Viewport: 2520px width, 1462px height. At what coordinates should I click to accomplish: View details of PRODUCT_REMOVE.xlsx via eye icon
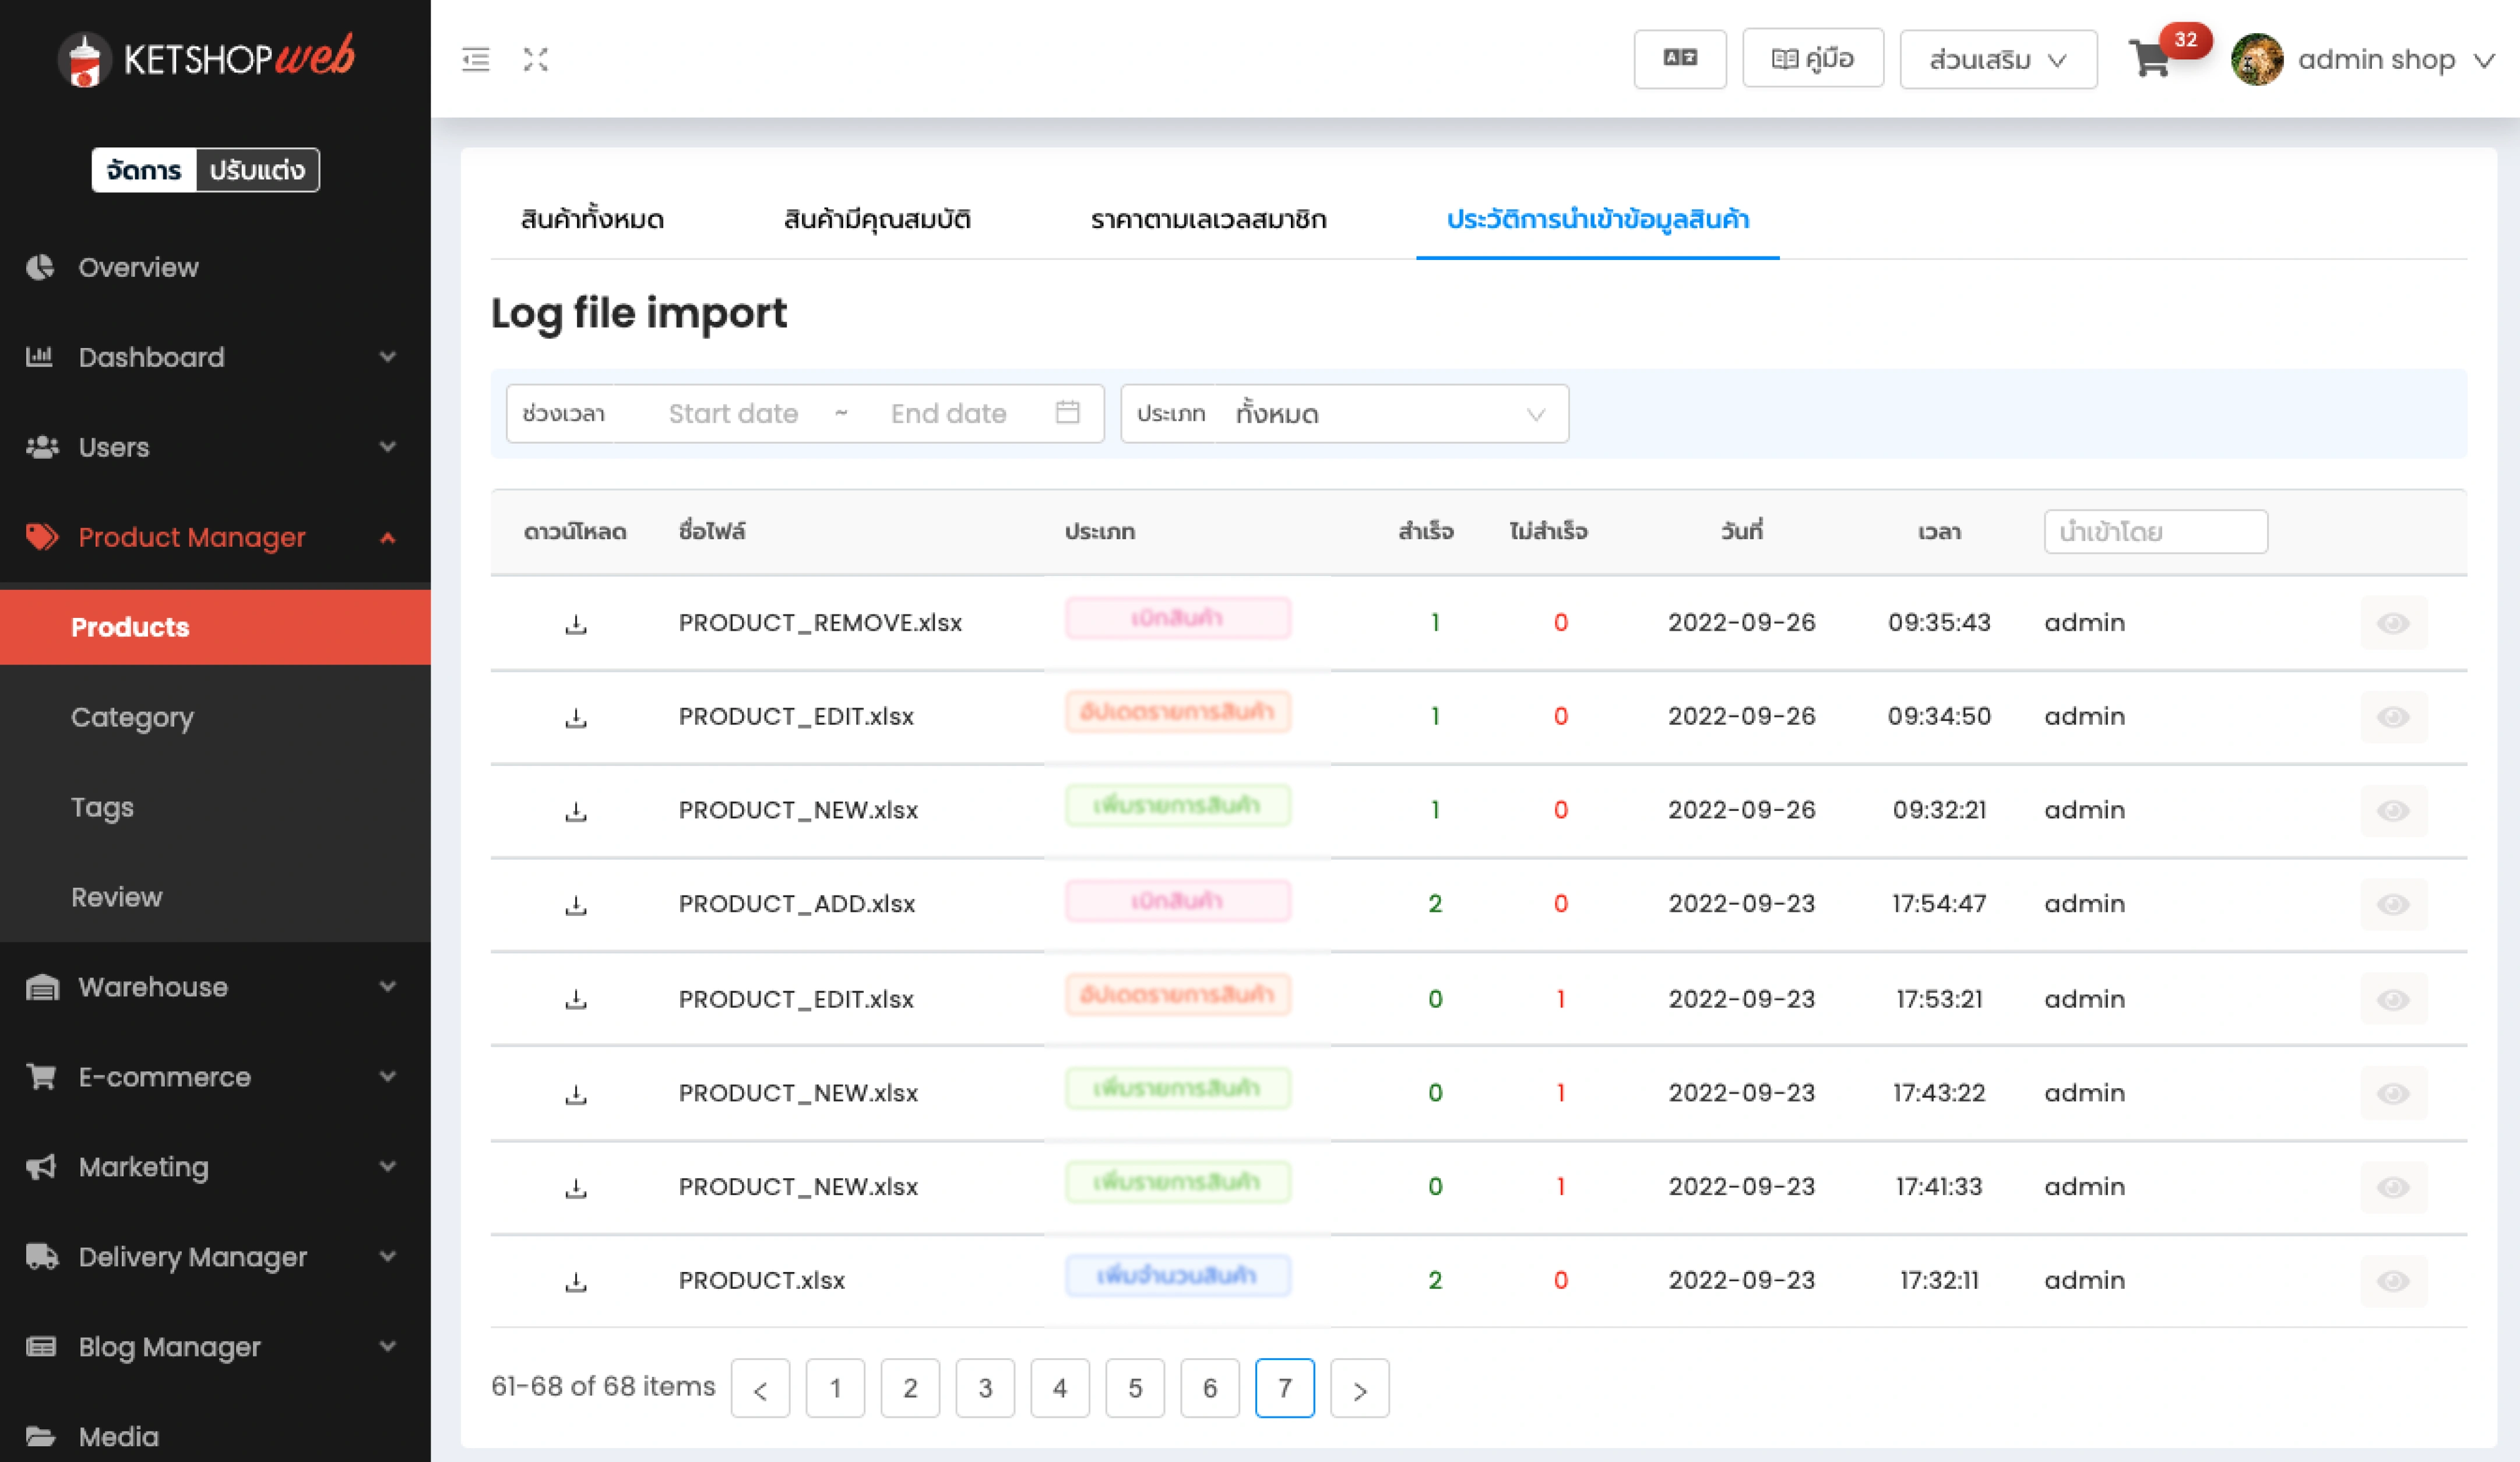[x=2393, y=623]
